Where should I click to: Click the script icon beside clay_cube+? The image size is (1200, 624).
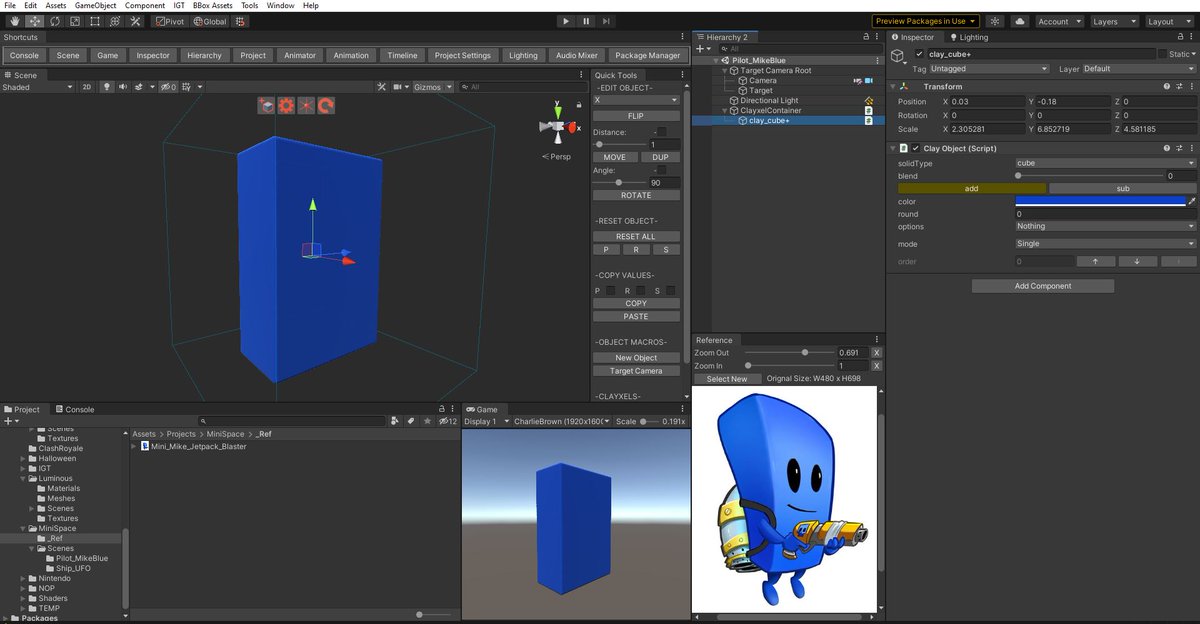point(870,121)
